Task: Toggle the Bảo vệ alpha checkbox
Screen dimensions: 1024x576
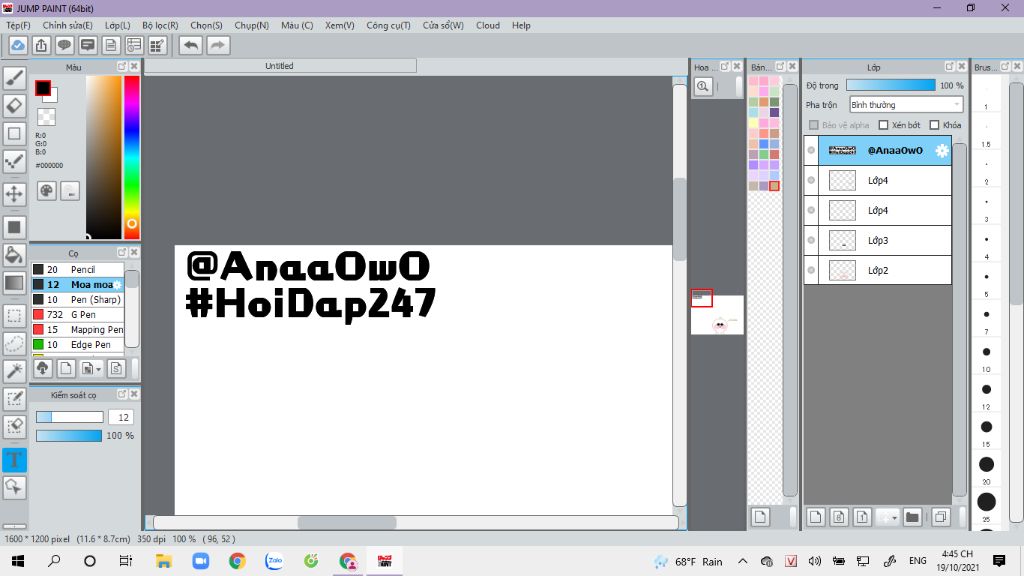Action: point(814,125)
